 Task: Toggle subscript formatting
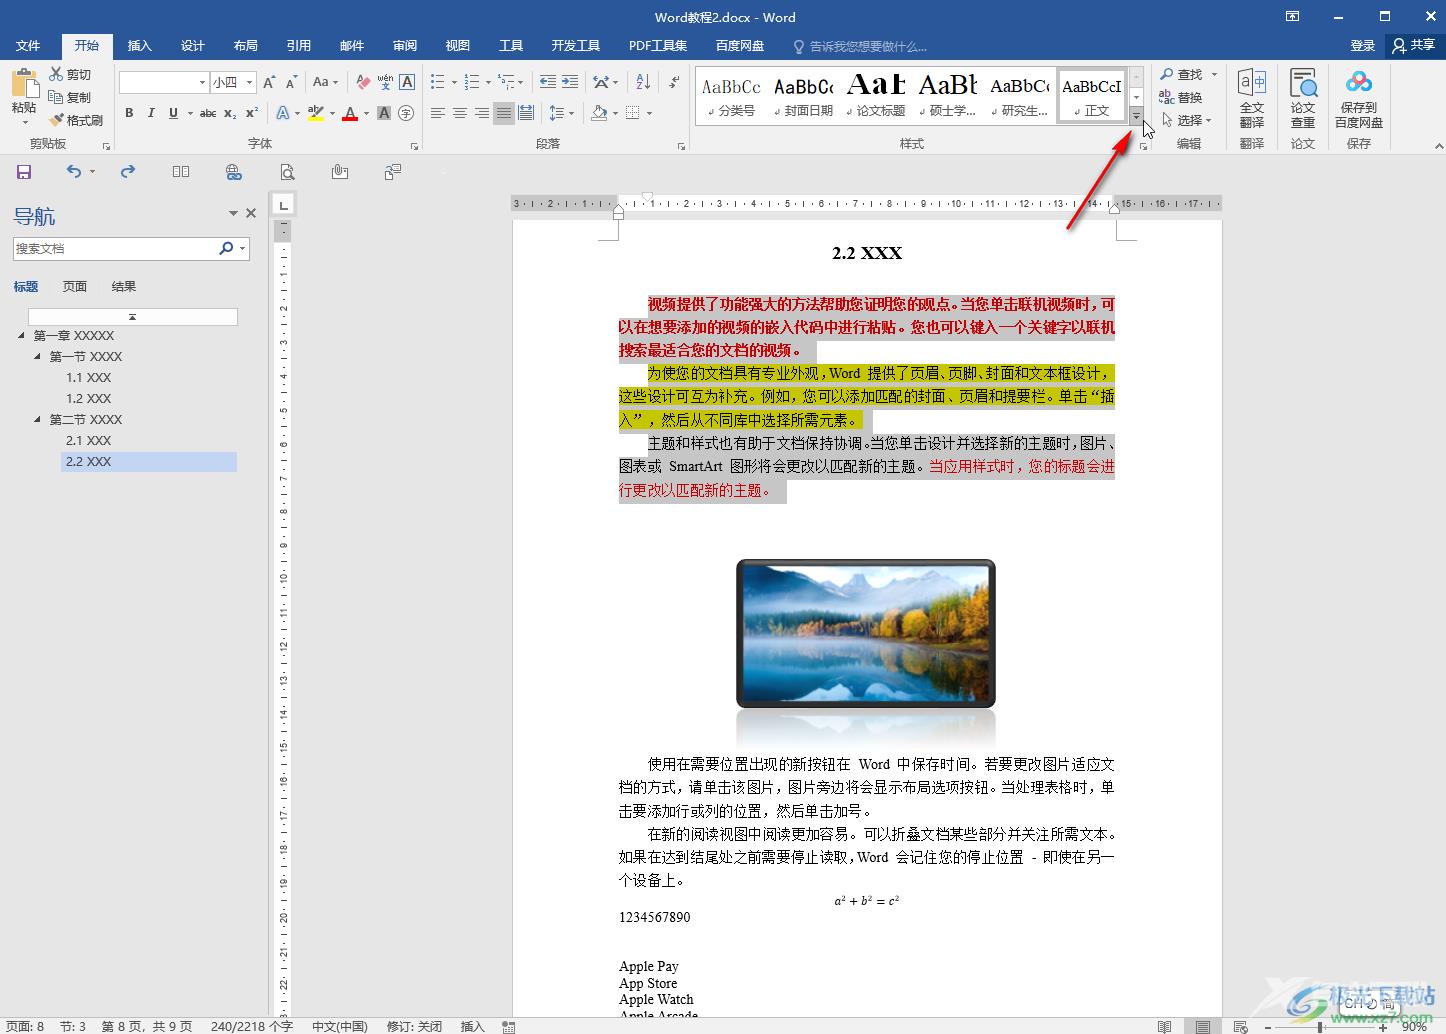(x=230, y=113)
